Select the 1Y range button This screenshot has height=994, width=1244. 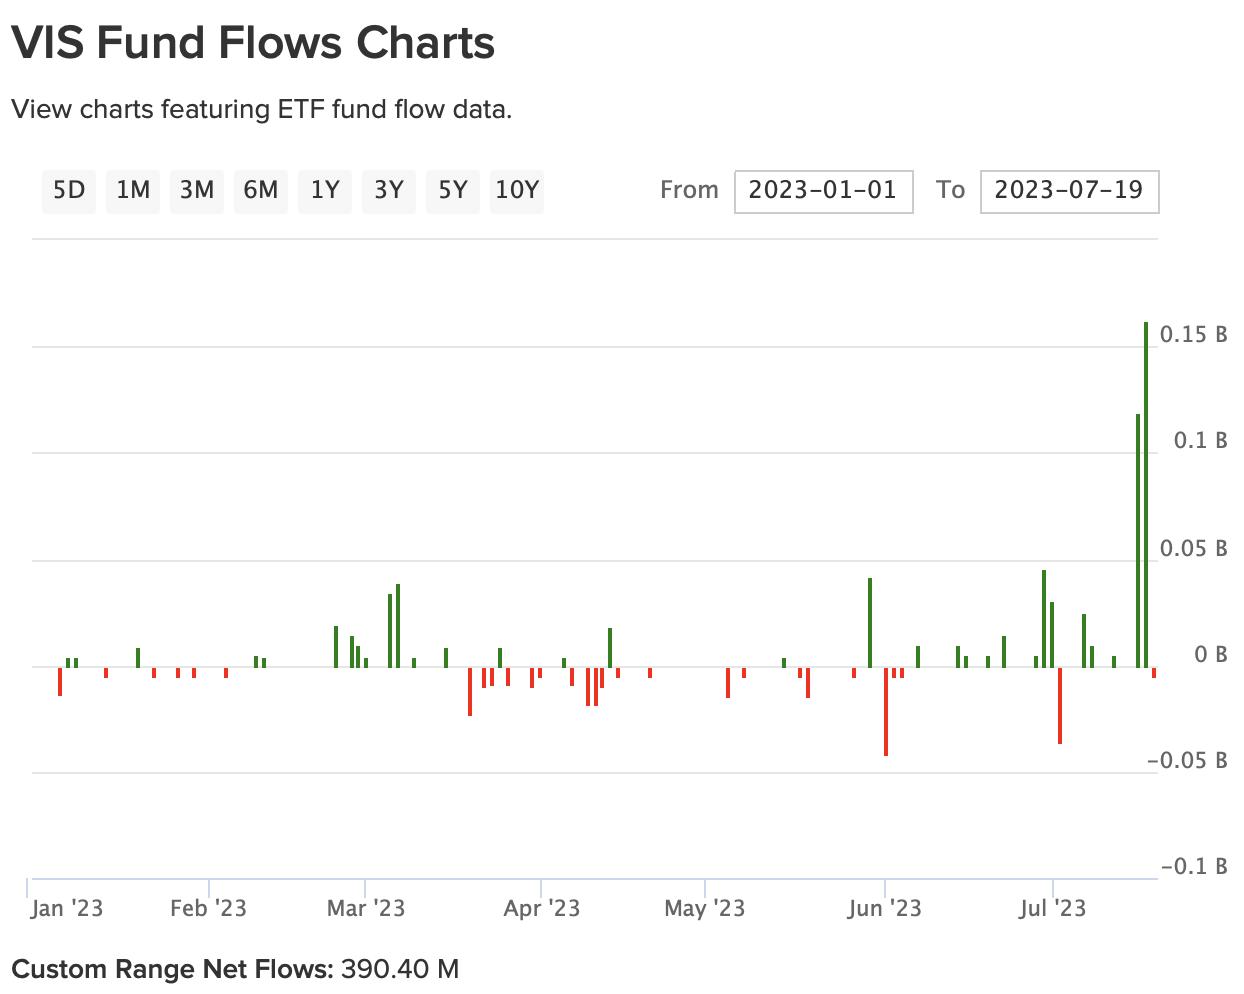click(325, 190)
